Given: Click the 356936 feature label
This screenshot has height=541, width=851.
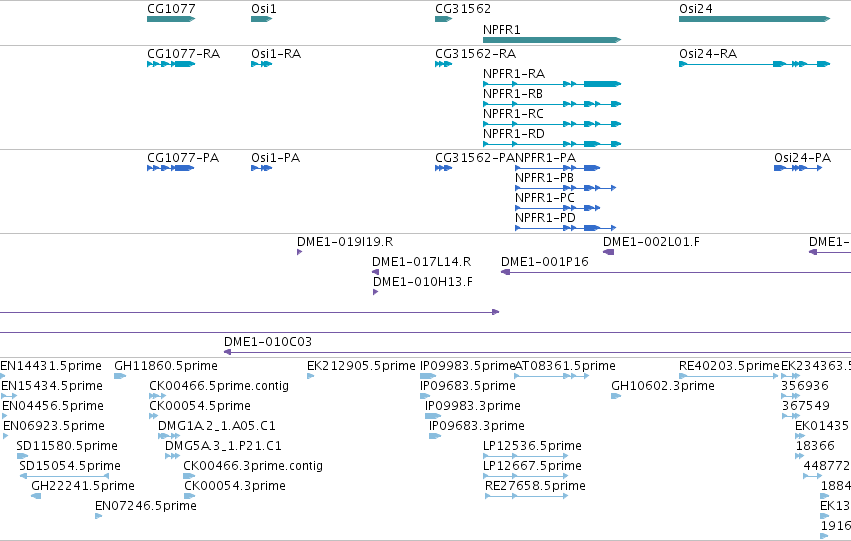Looking at the screenshot, I should click(x=805, y=386).
